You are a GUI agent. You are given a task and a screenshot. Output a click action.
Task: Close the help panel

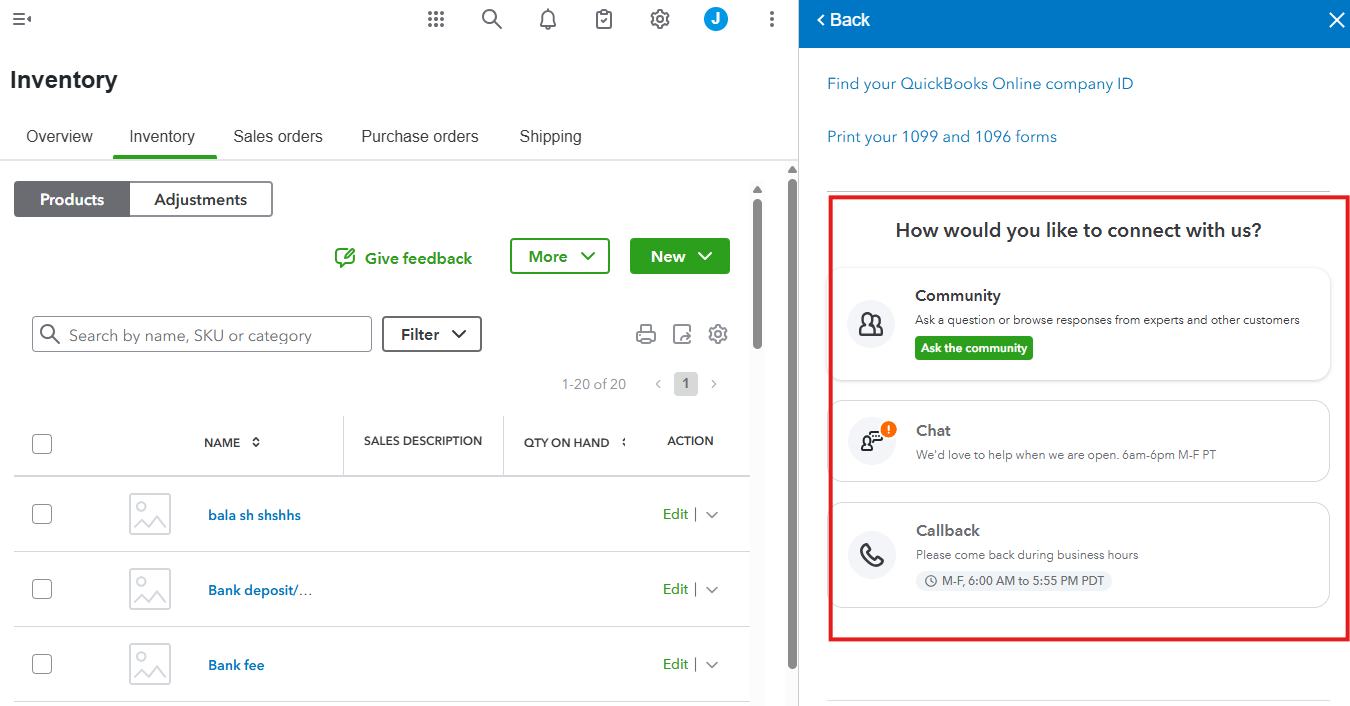[1336, 20]
